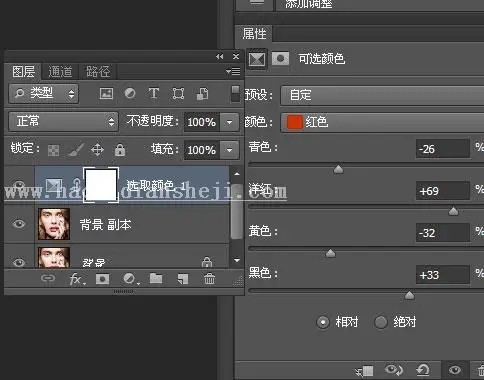Click the 黑色 black value field

[x=443, y=275]
